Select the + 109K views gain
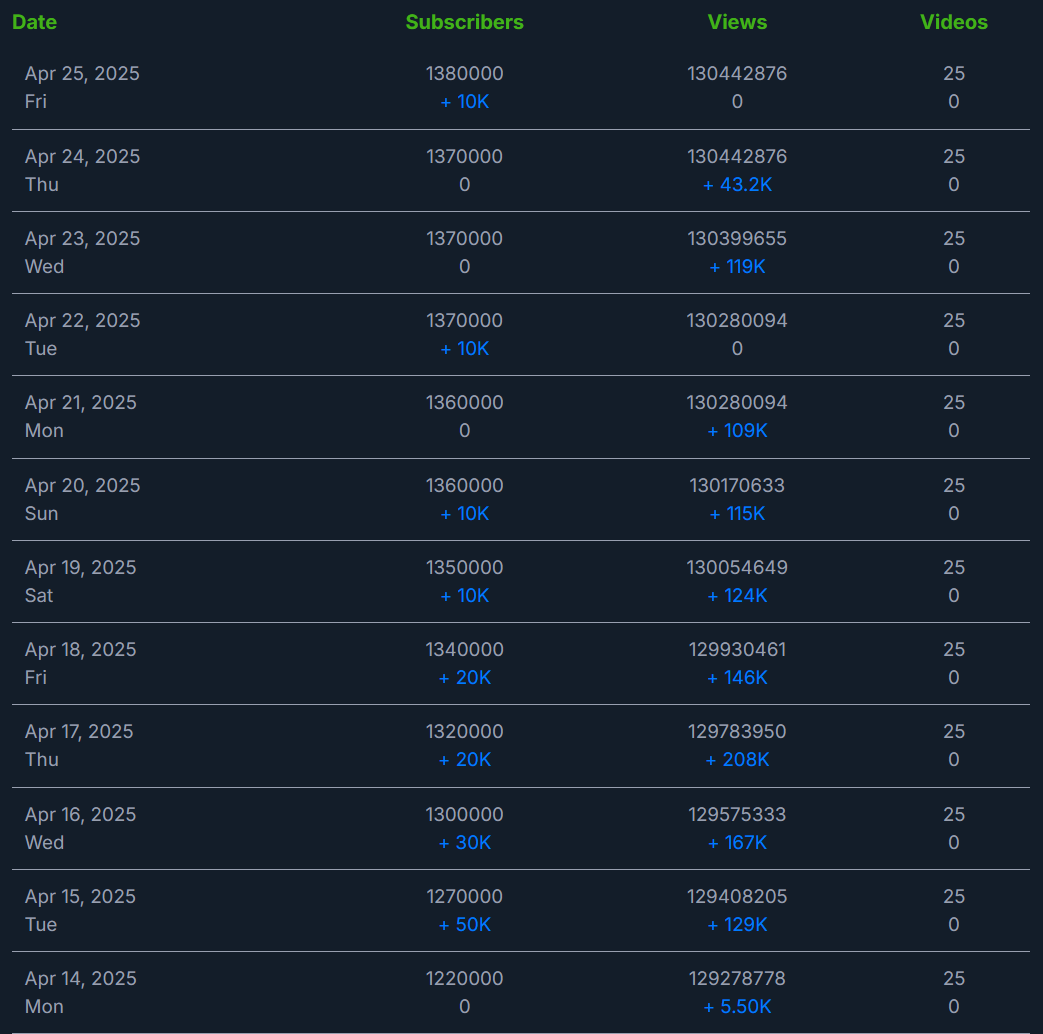Image resolution: width=1043 pixels, height=1034 pixels. pyautogui.click(x=737, y=431)
